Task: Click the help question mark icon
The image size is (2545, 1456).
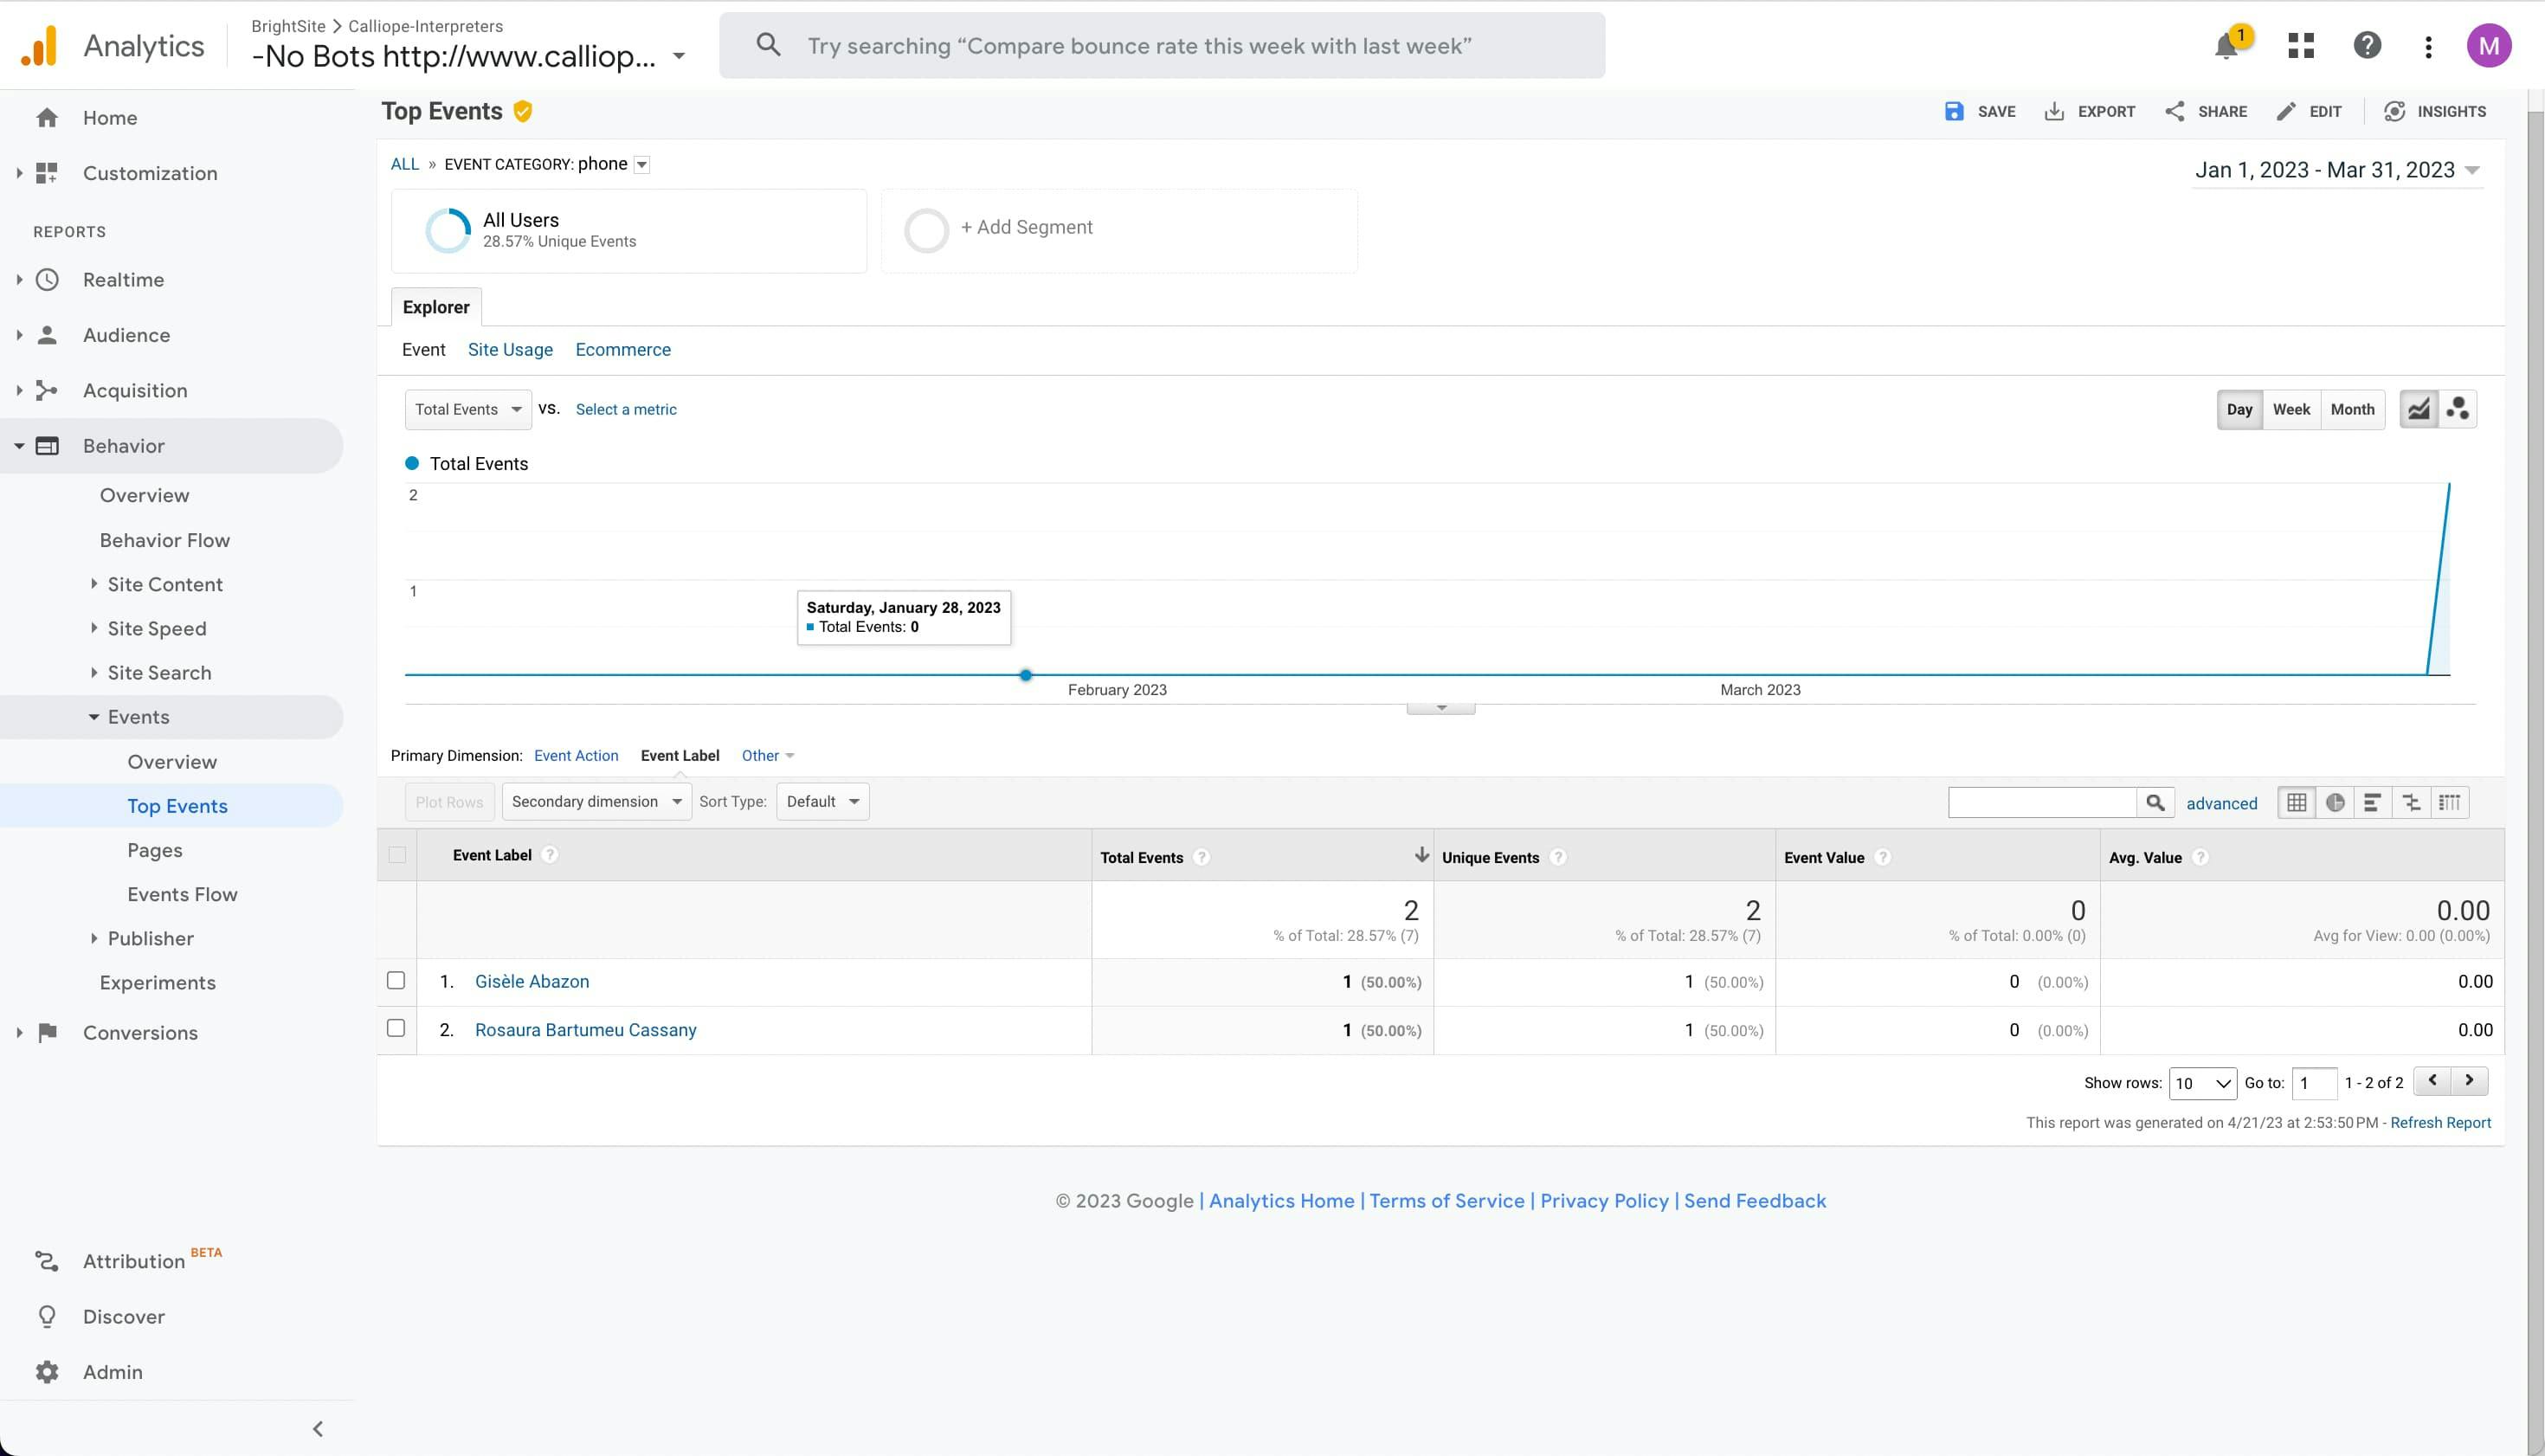Action: [x=2366, y=46]
